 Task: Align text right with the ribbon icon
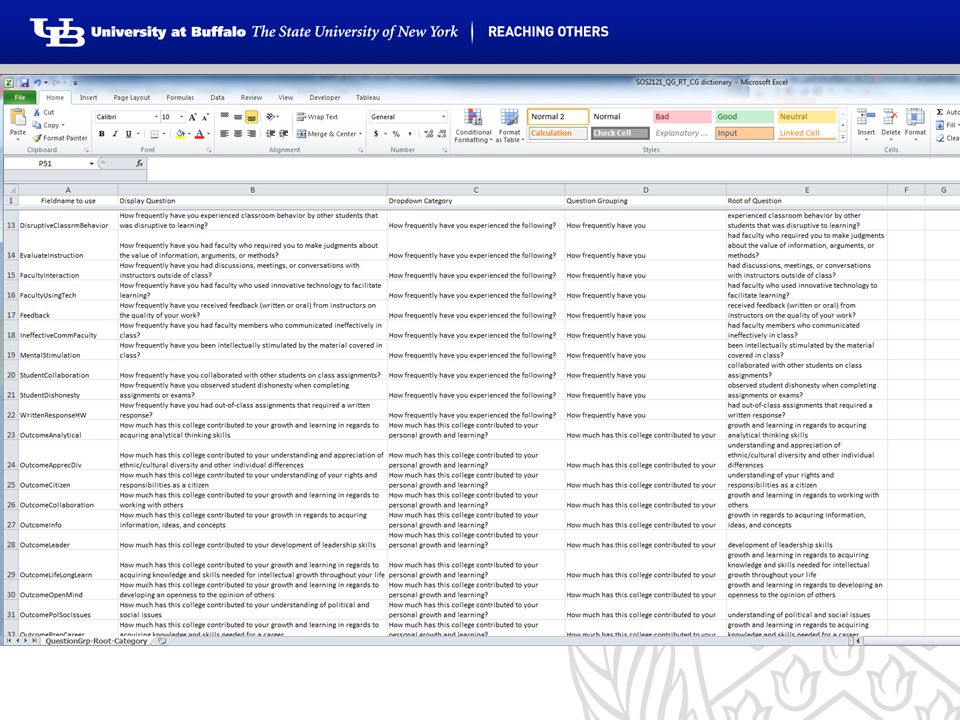251,133
